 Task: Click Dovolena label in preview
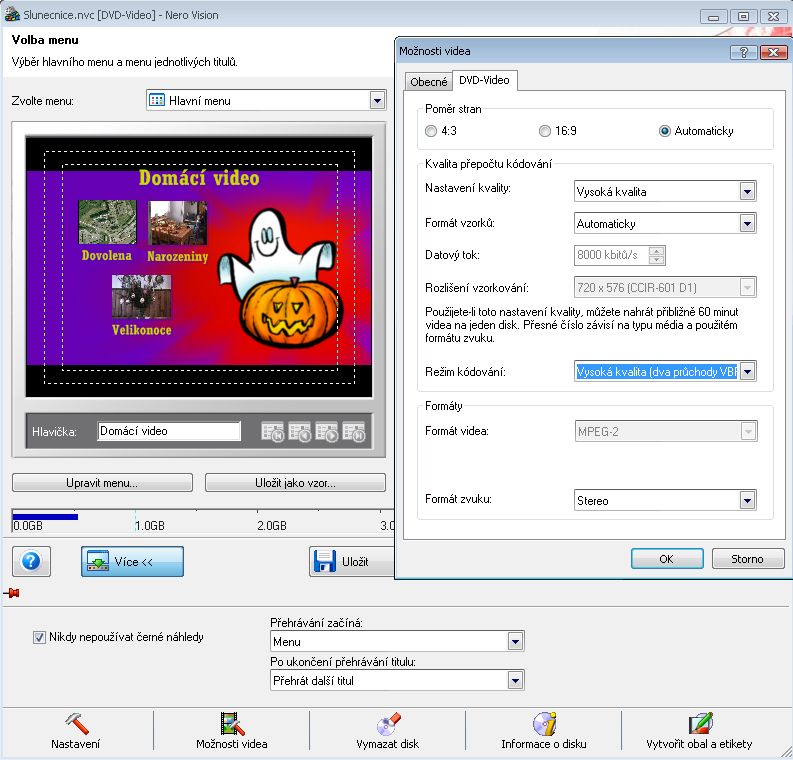[107, 255]
